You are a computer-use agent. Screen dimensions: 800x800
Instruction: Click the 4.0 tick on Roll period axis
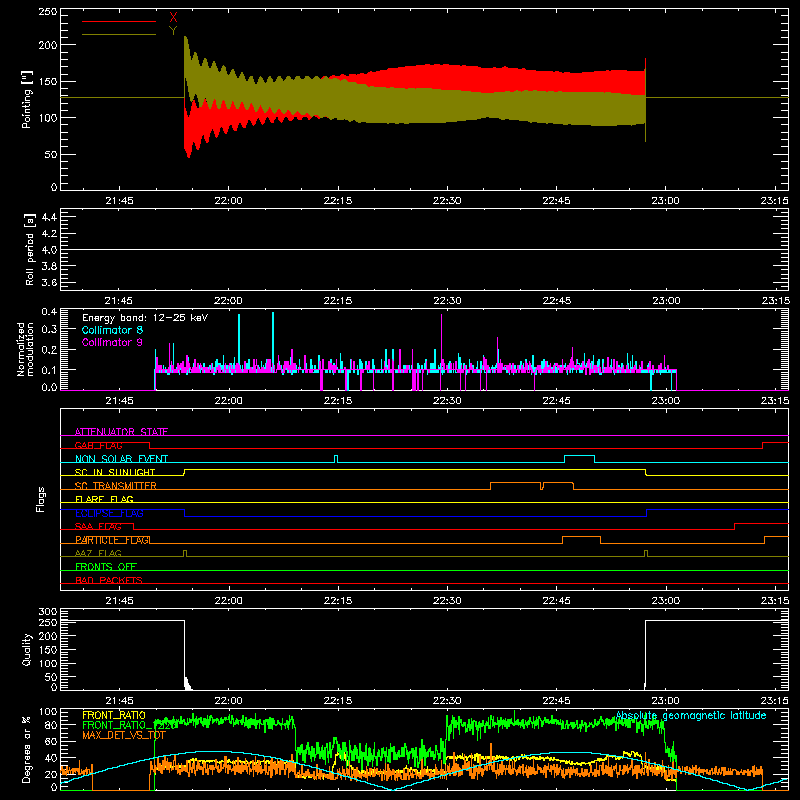click(49, 250)
